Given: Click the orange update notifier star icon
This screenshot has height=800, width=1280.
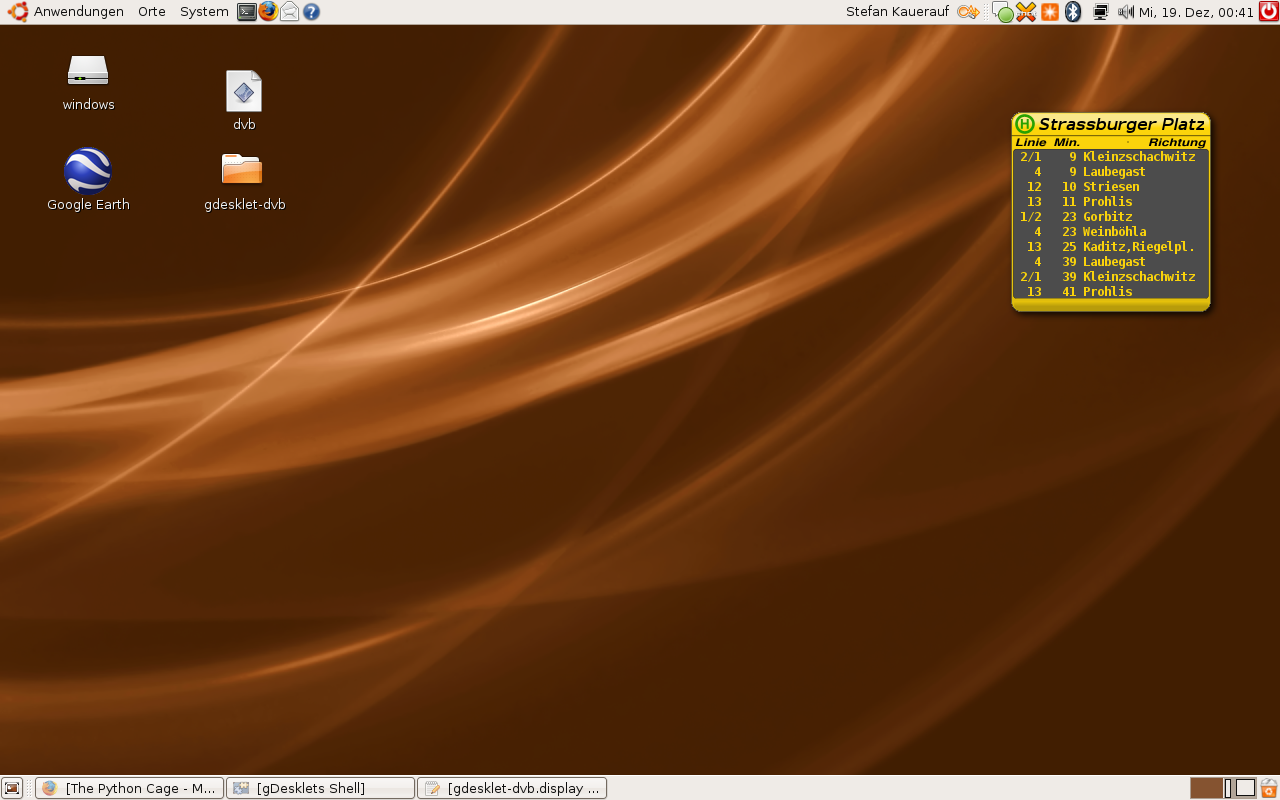Looking at the screenshot, I should pyautogui.click(x=1050, y=12).
